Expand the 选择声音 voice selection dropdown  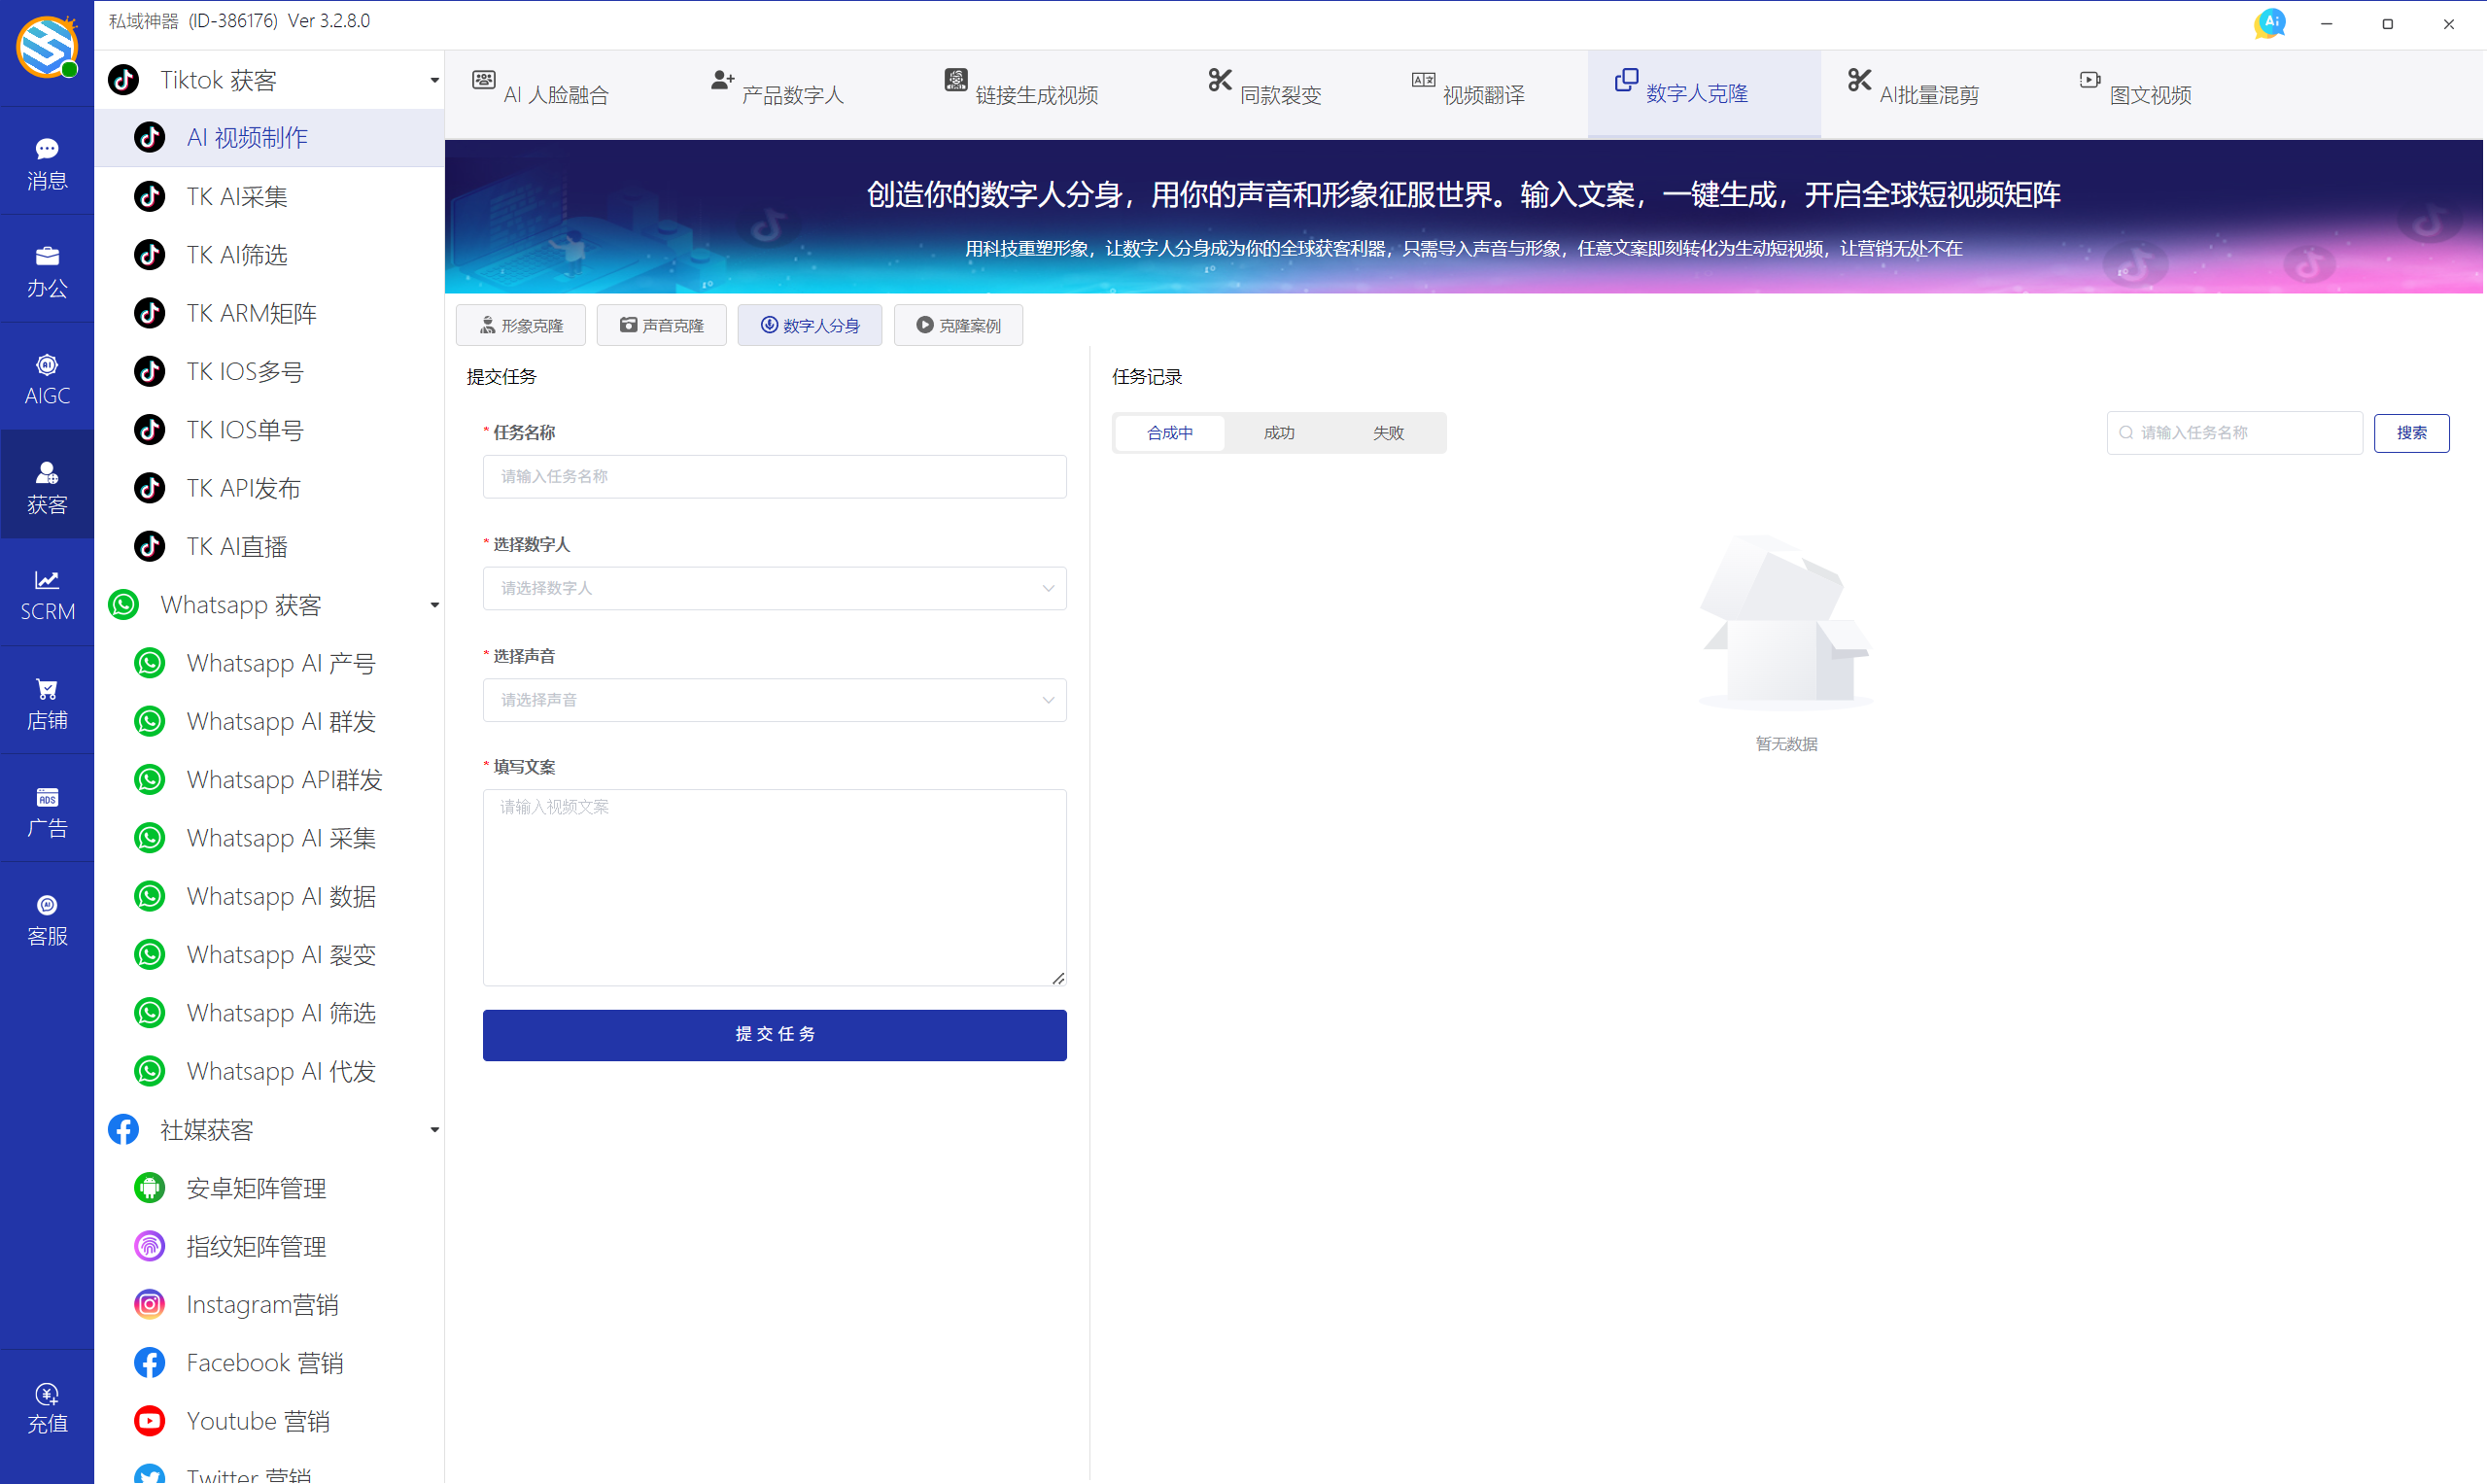point(774,699)
